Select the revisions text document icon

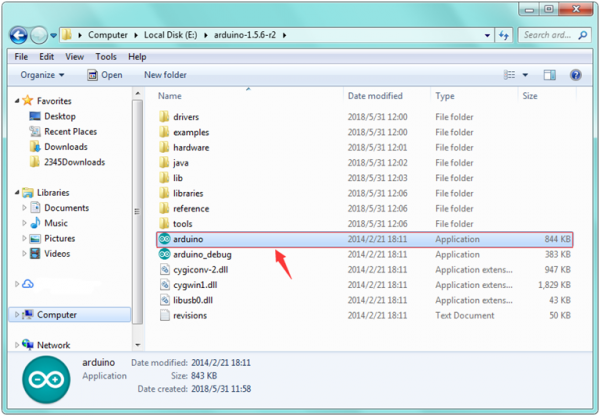coord(165,315)
